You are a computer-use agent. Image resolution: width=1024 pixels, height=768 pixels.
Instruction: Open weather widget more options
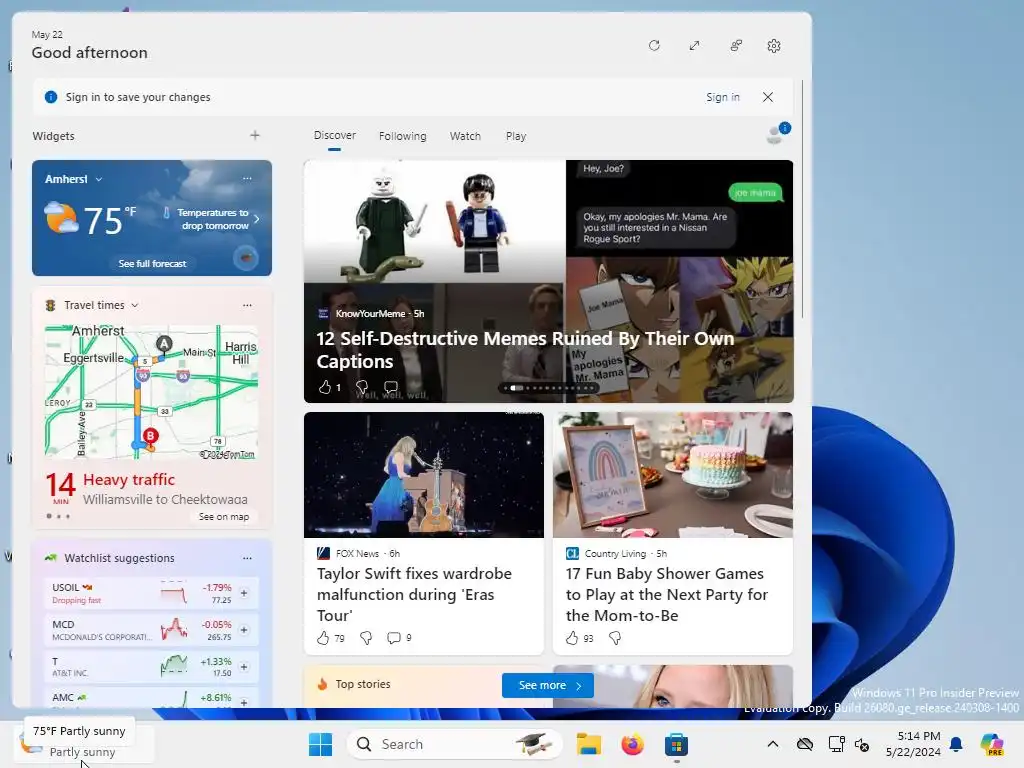[x=247, y=178]
